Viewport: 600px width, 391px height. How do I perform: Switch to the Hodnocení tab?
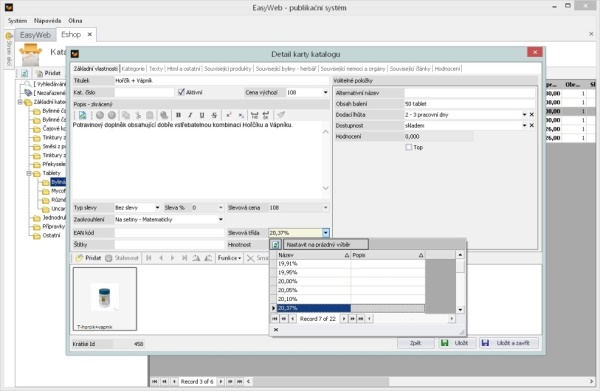coord(447,69)
